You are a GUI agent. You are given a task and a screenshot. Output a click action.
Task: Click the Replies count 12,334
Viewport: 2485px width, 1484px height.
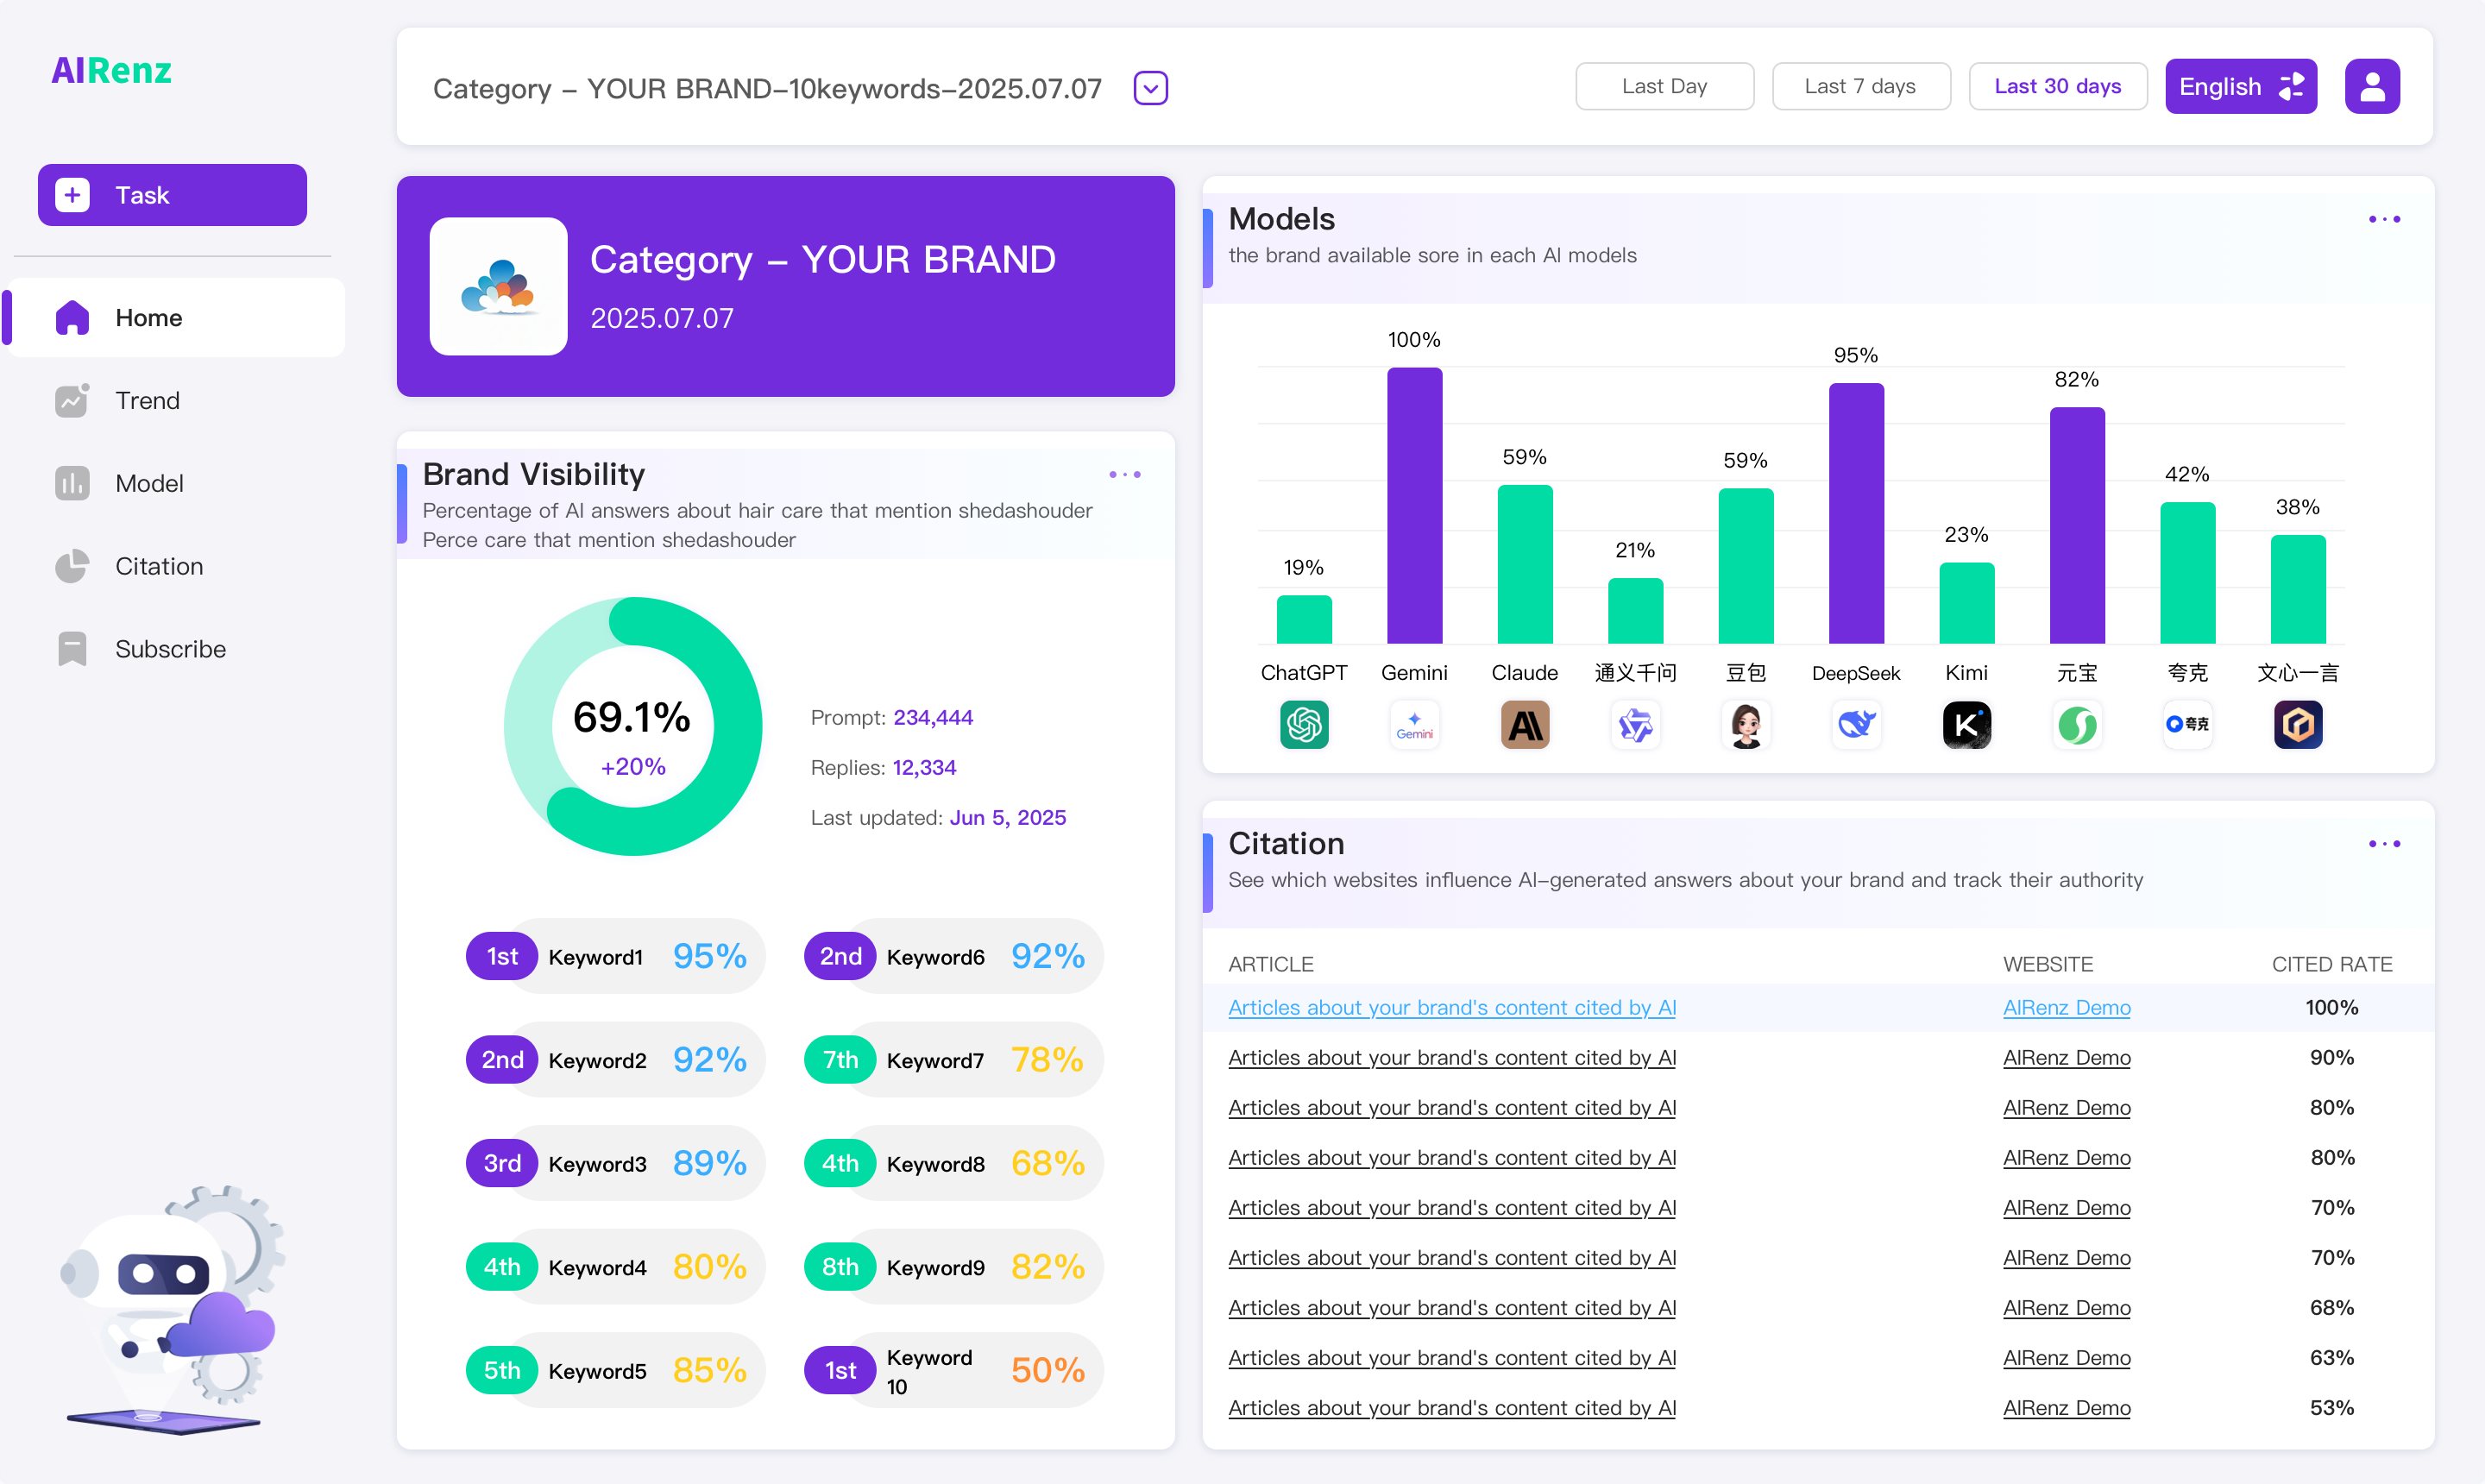924,767
